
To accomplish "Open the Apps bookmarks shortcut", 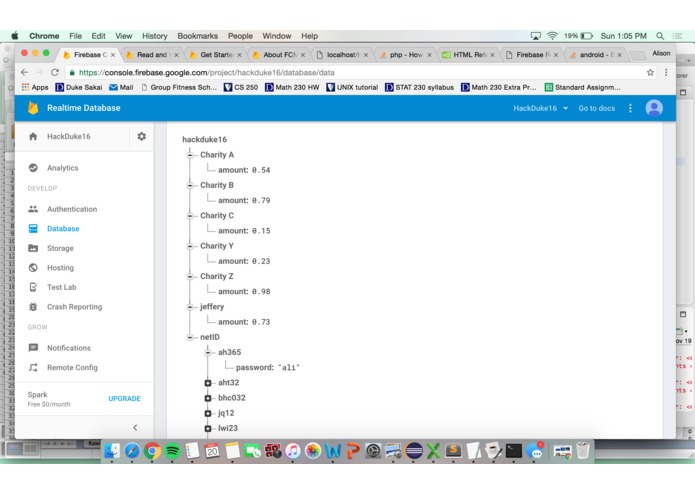I will (35, 87).
